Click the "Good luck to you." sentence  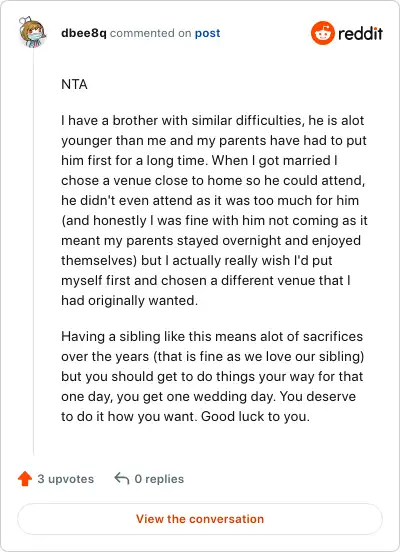pos(255,416)
